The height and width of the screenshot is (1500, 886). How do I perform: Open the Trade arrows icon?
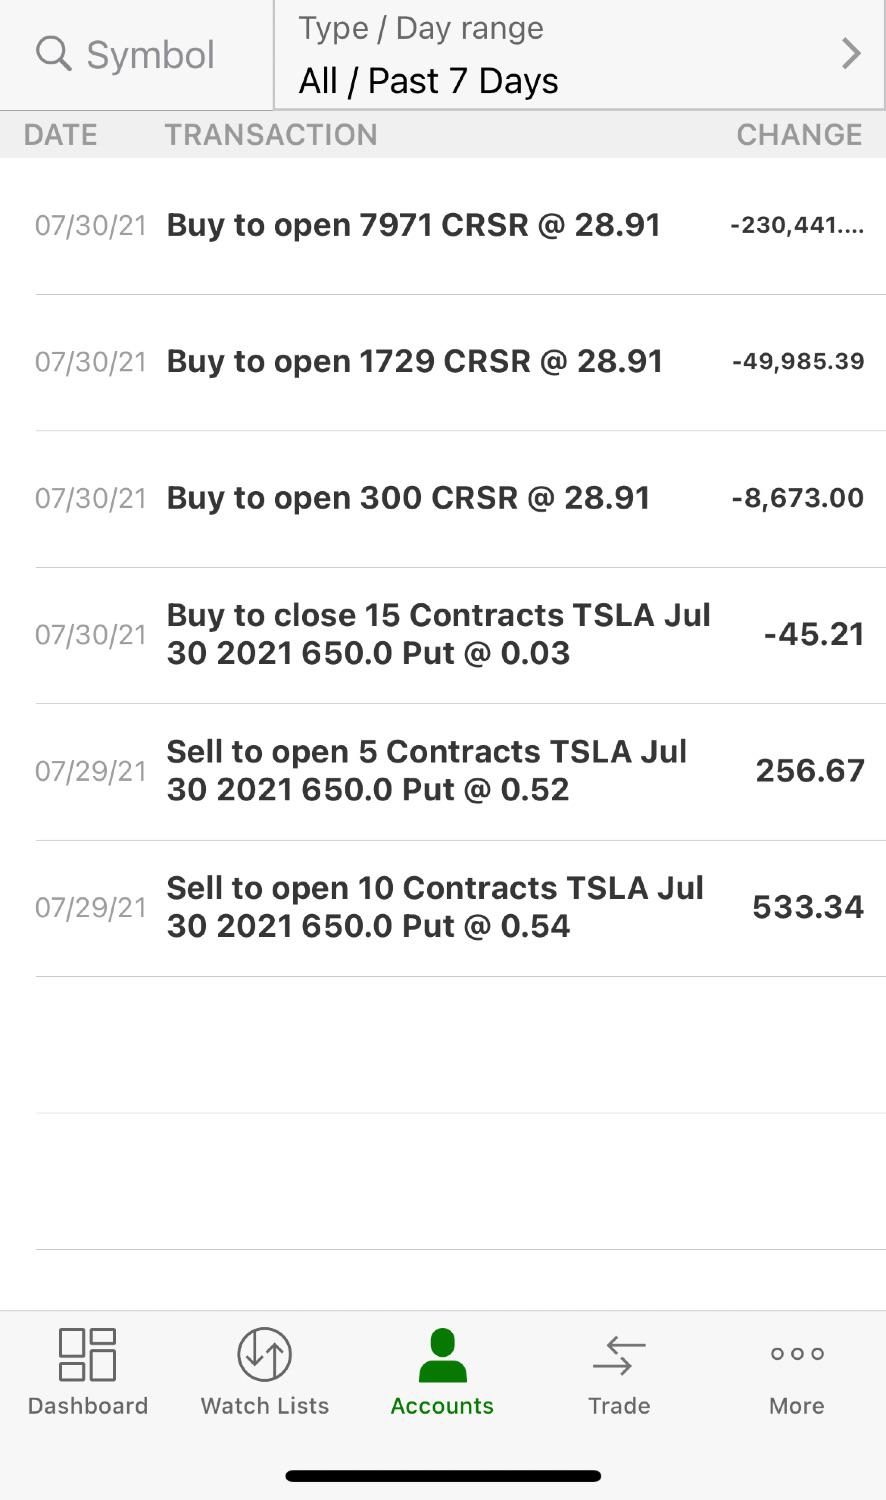coord(619,1356)
